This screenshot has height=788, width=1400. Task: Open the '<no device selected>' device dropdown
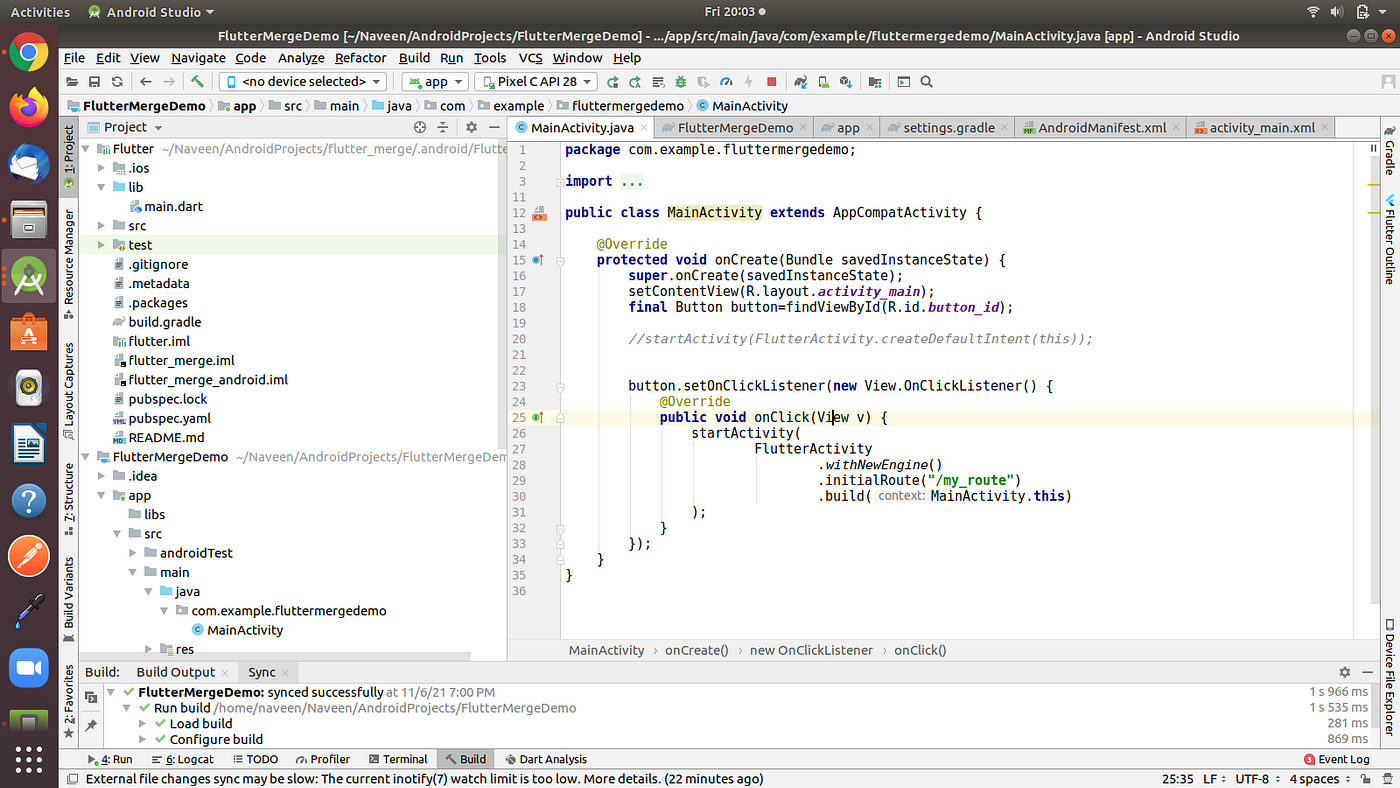click(x=302, y=82)
